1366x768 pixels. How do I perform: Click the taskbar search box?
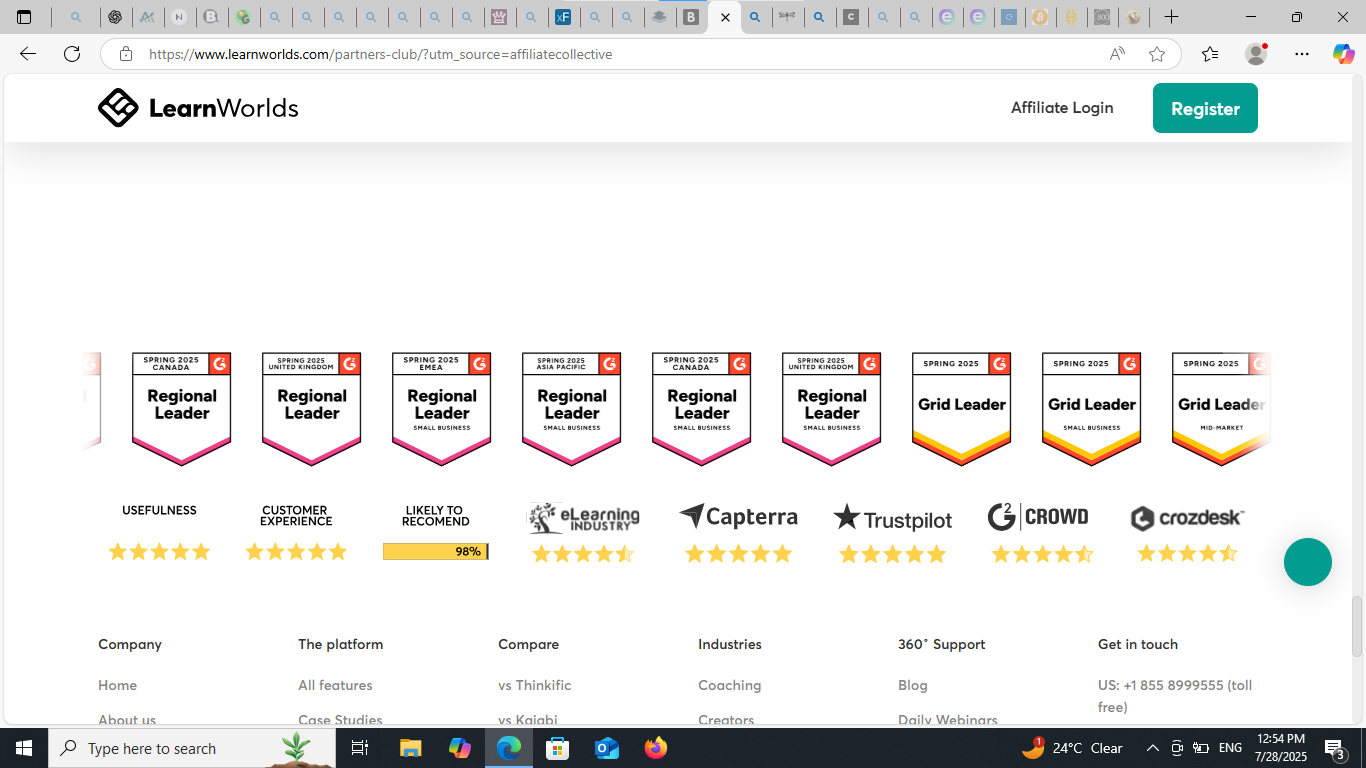click(x=192, y=748)
